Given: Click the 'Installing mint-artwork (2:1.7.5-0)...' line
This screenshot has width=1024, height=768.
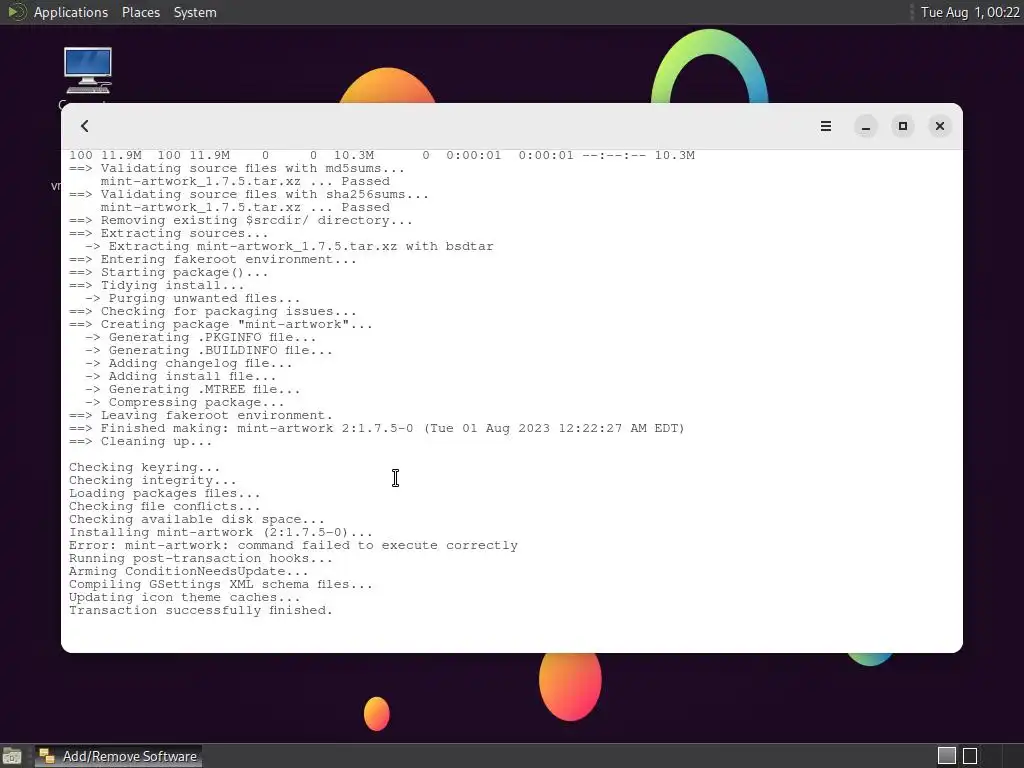Looking at the screenshot, I should (x=221, y=532).
